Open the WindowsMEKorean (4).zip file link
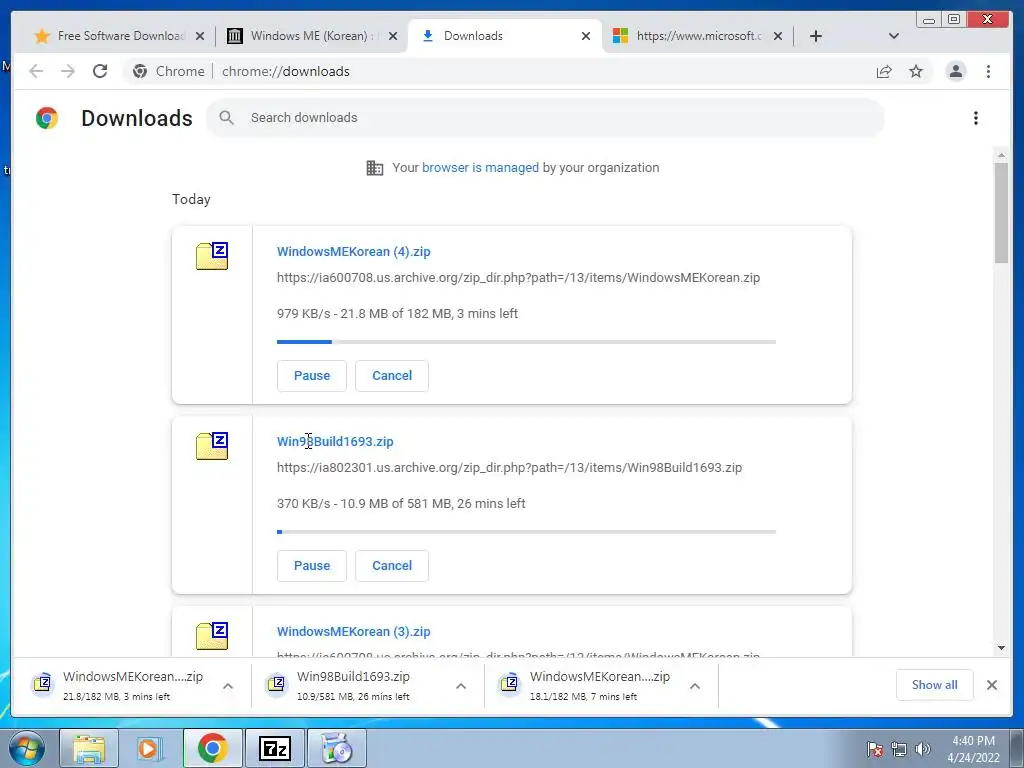 click(353, 251)
